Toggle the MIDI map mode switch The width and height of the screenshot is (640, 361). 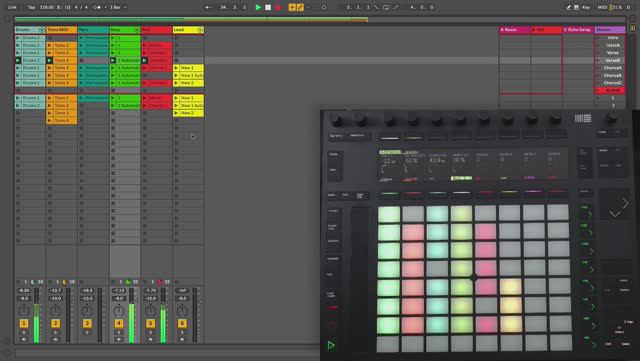point(602,7)
